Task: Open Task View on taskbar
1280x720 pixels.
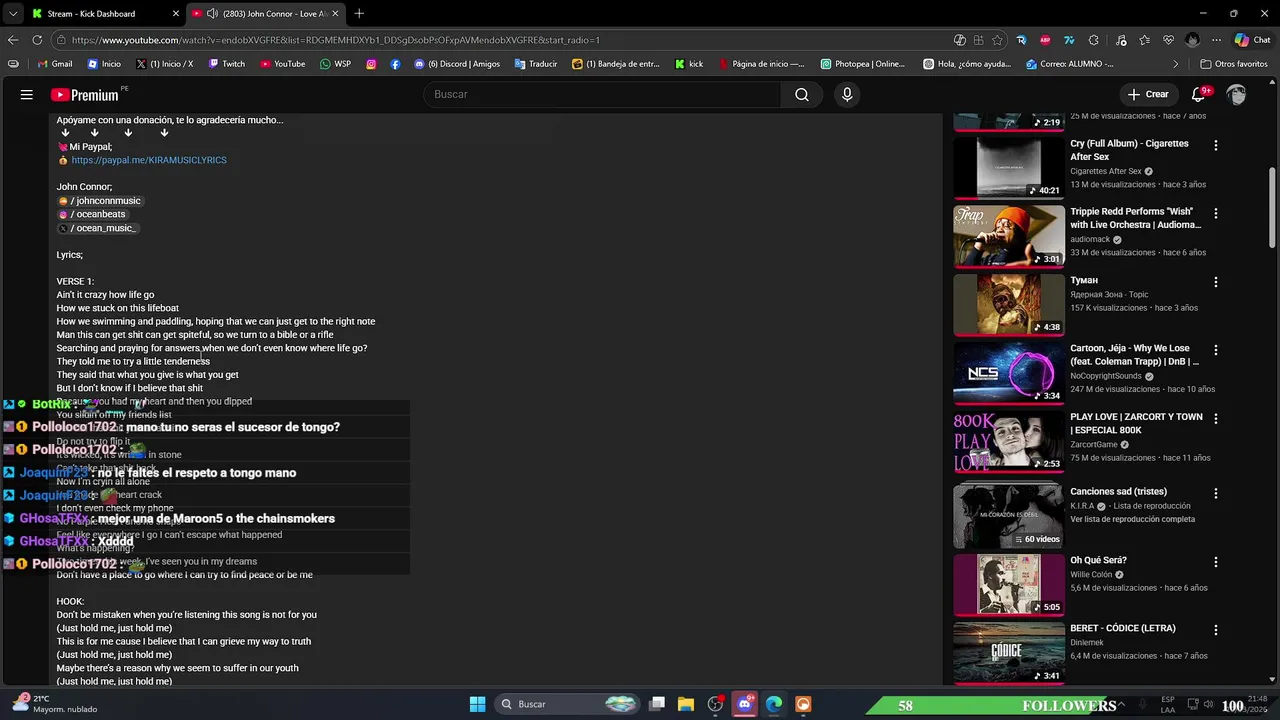Action: [x=657, y=704]
